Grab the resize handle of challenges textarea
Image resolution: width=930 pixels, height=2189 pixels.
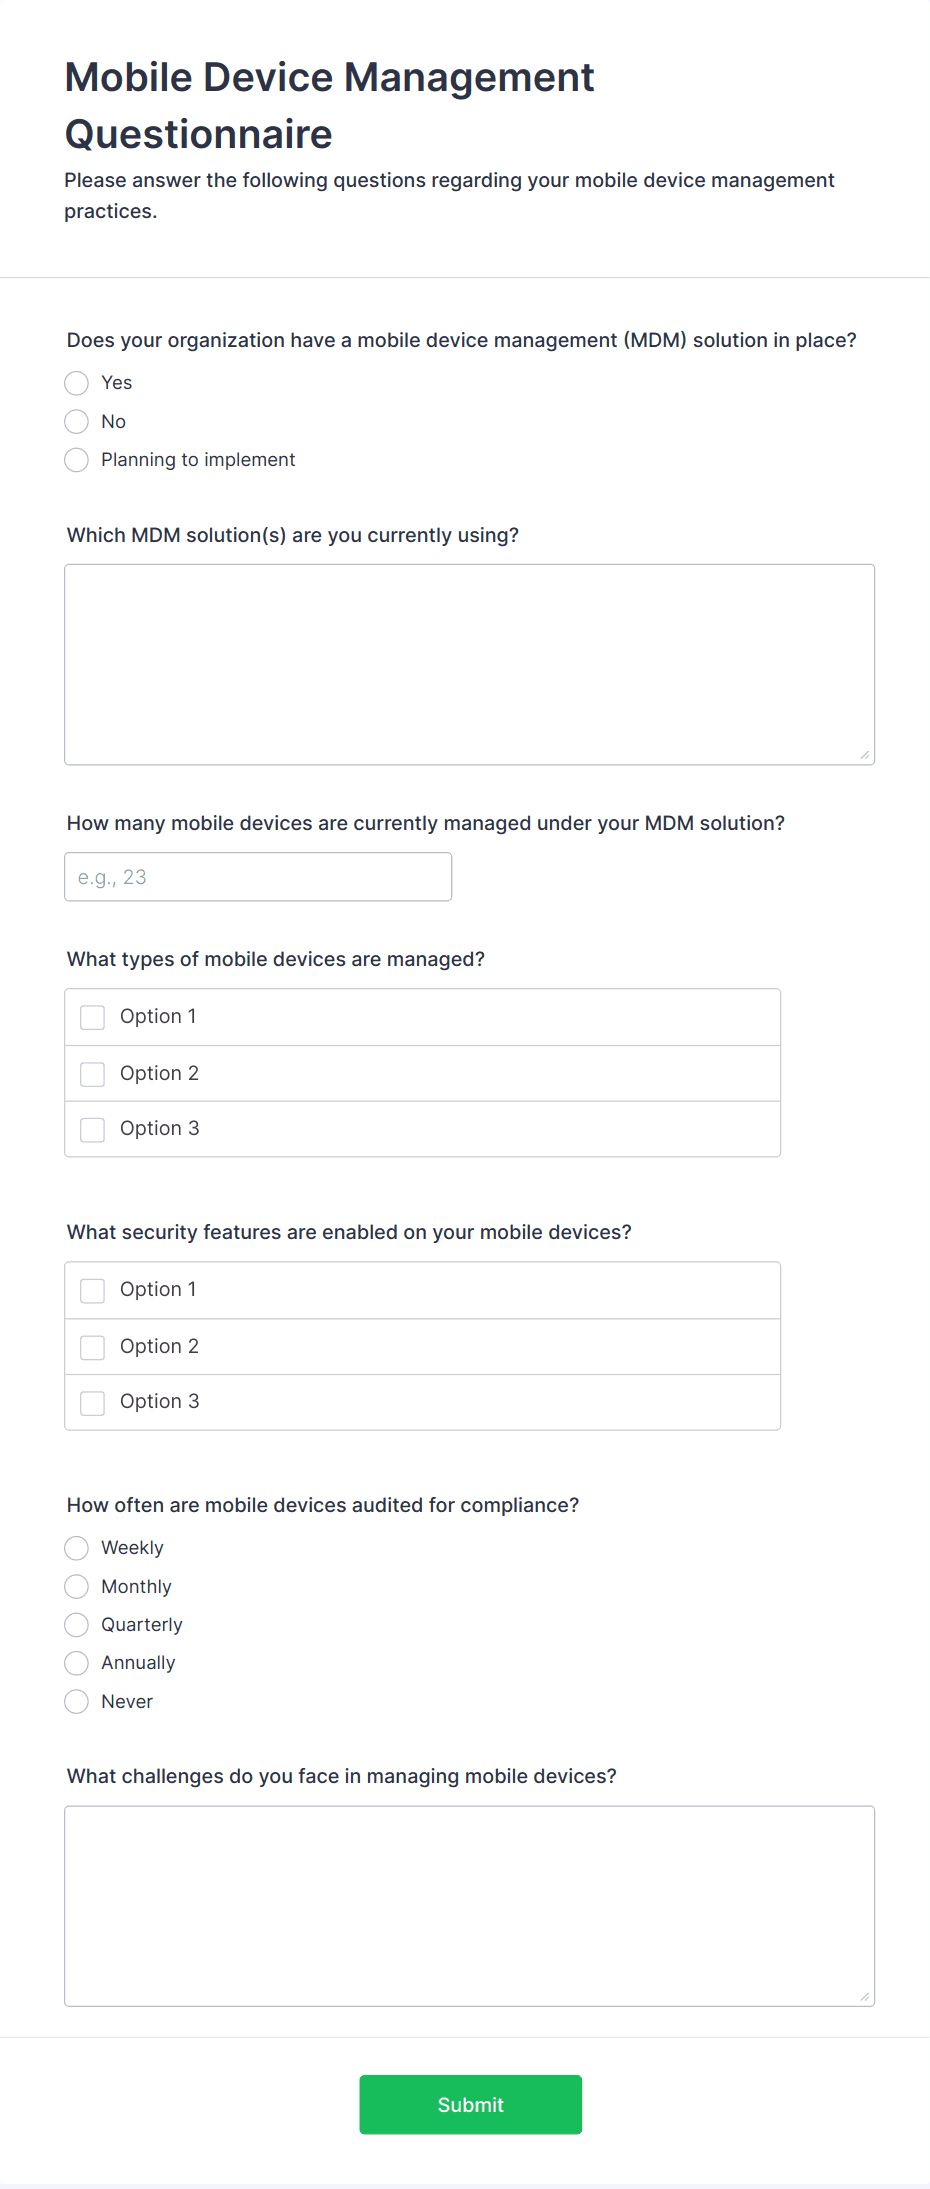coord(865,1996)
